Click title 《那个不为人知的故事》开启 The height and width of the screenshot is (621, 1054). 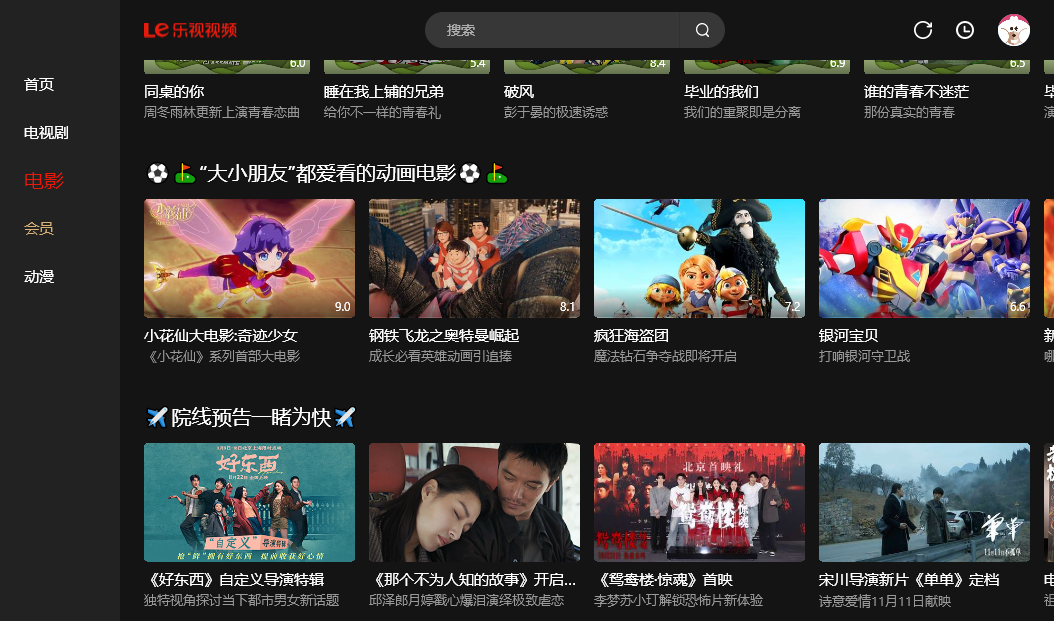473,579
